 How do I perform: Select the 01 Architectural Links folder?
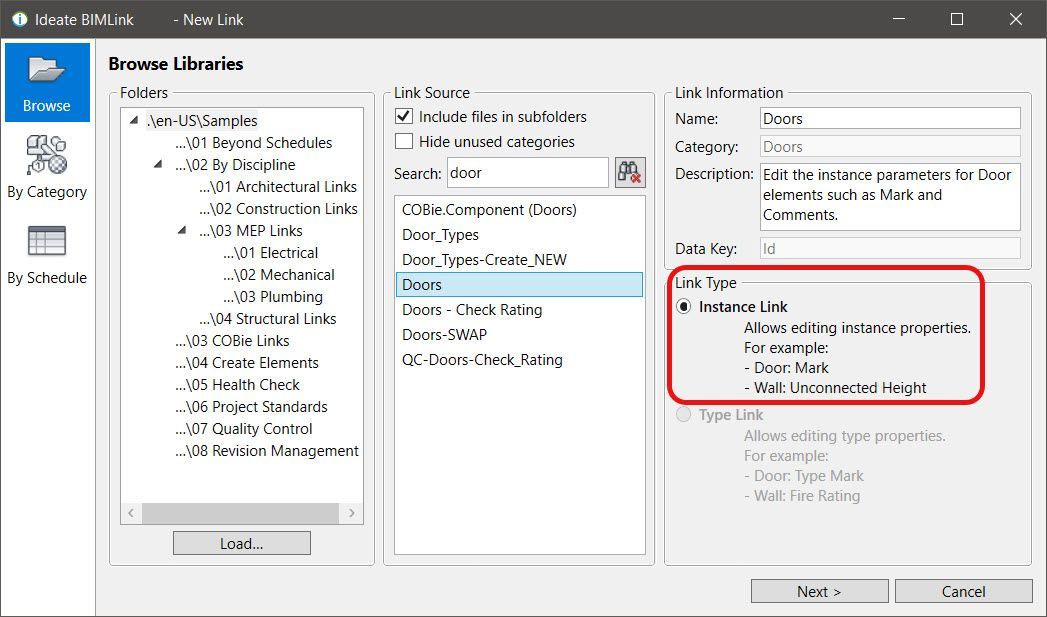pyautogui.click(x=278, y=187)
